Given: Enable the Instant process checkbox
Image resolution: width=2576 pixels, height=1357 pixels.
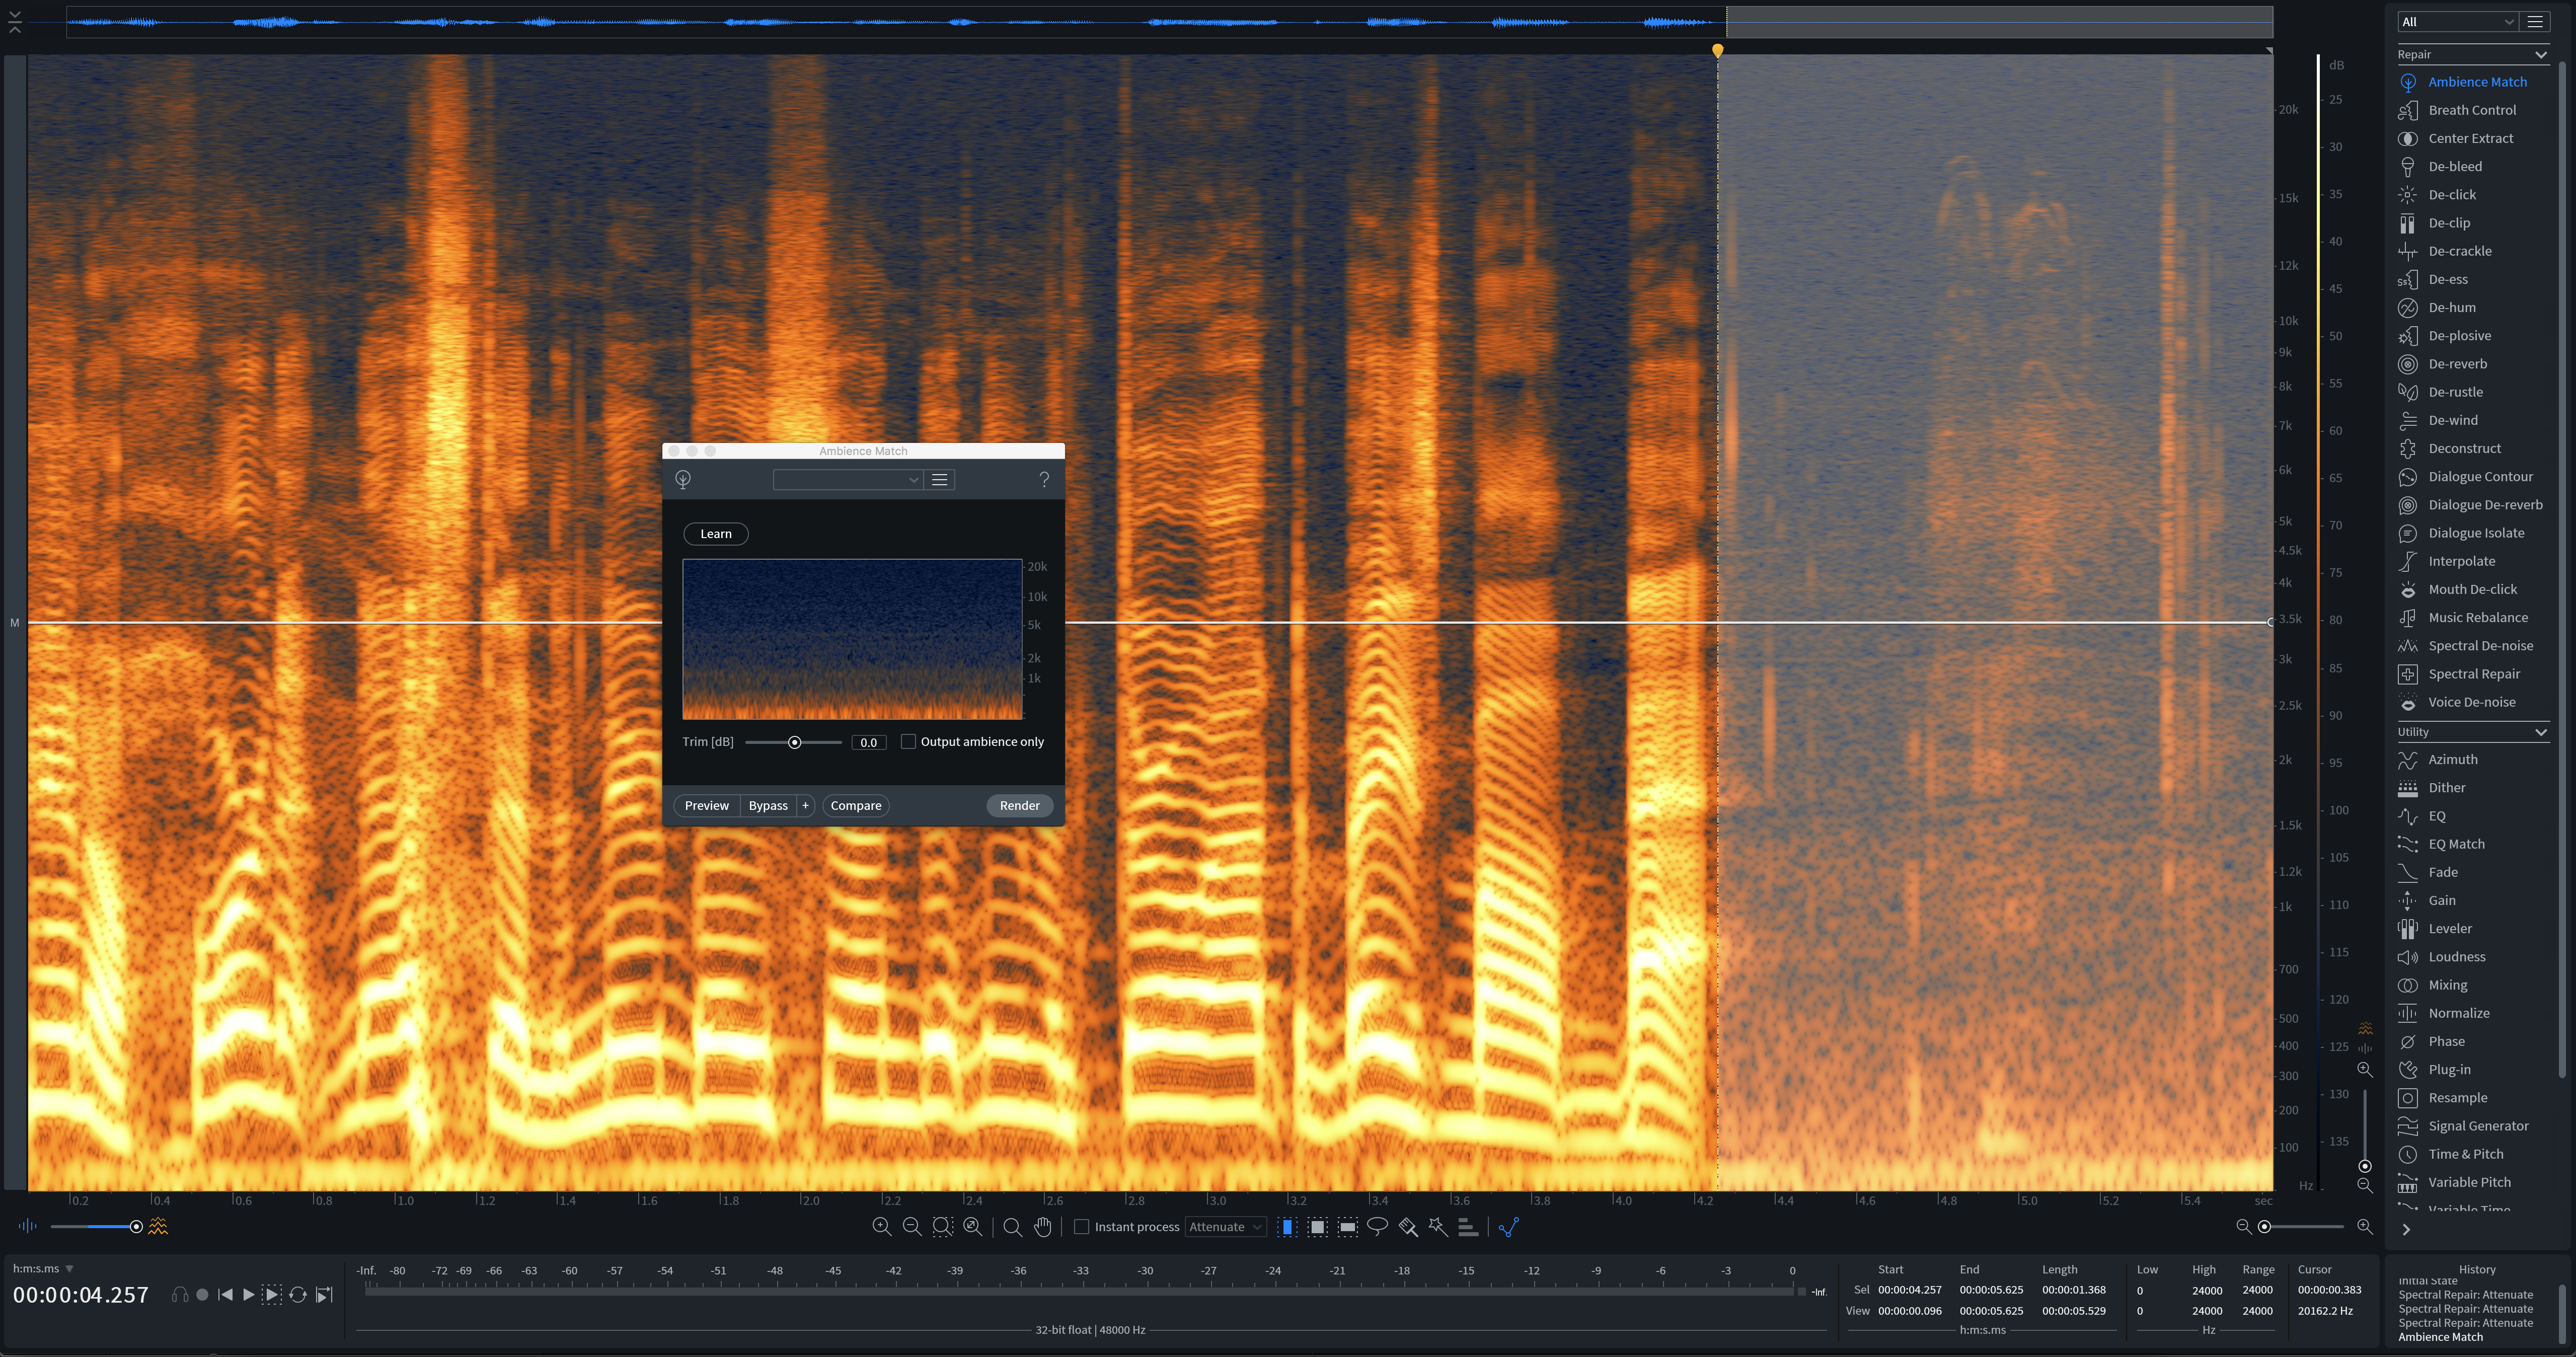Looking at the screenshot, I should pos(1081,1227).
